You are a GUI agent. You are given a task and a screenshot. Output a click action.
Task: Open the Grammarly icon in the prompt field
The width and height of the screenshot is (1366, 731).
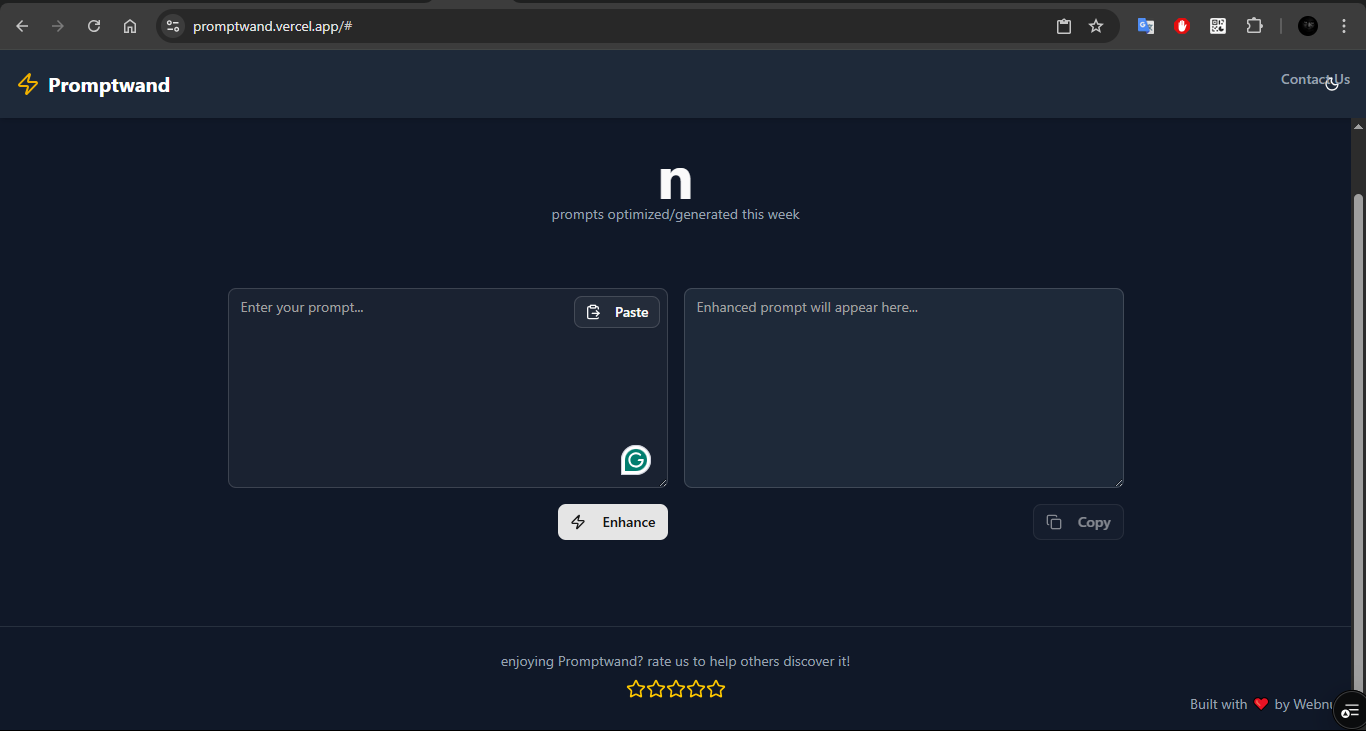[x=635, y=460]
